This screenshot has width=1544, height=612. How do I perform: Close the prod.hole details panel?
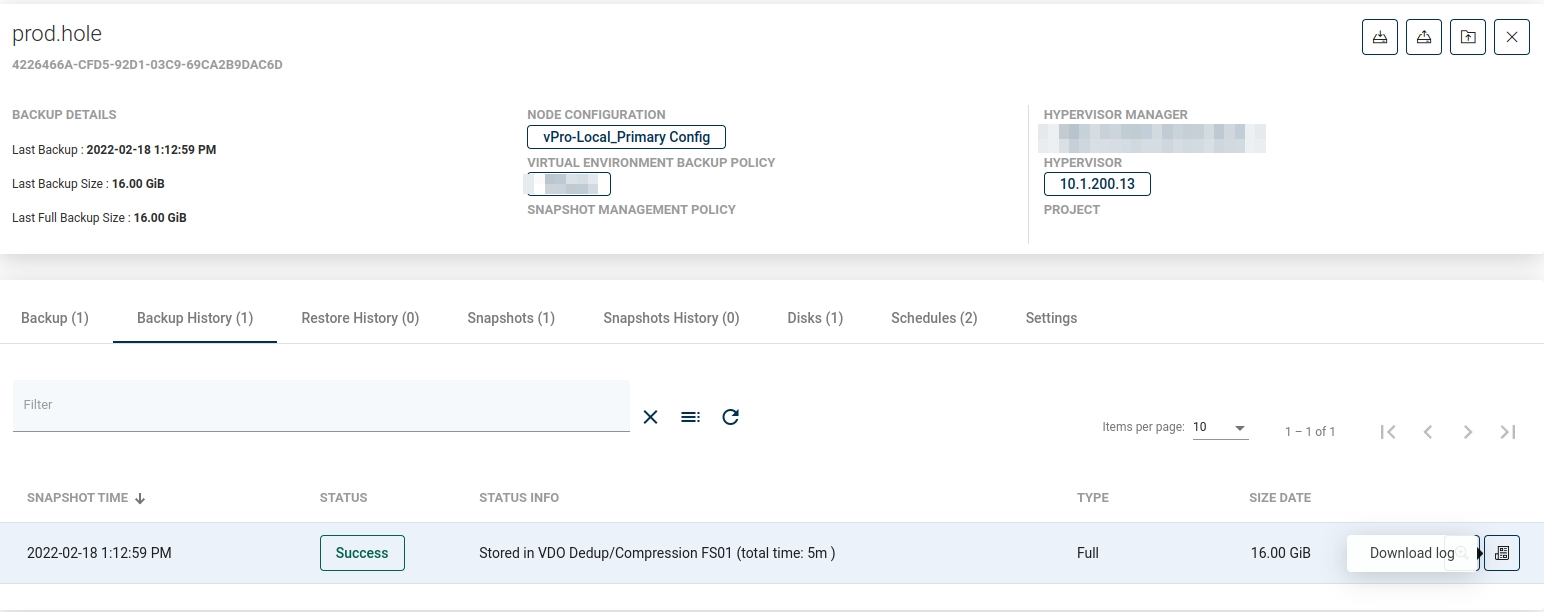pos(1511,37)
